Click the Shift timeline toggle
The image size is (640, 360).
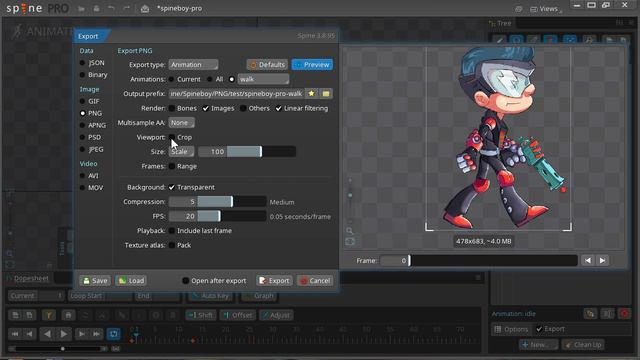[200, 315]
